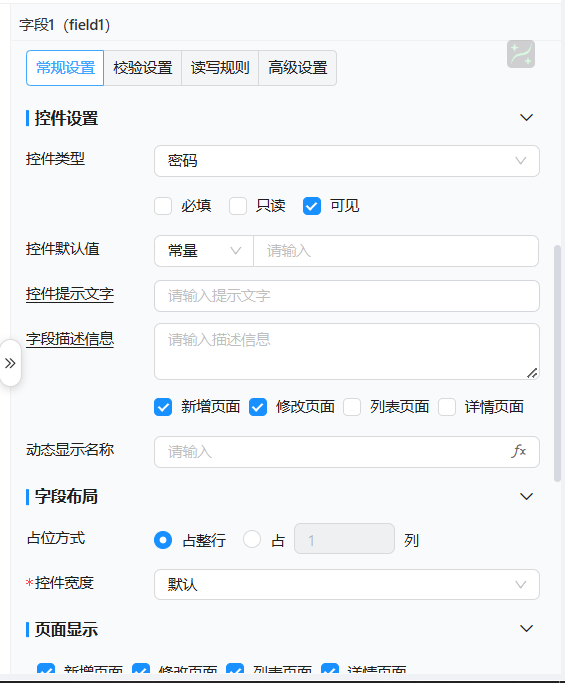Open the 控件类型 dropdown showing 密码

[347, 161]
